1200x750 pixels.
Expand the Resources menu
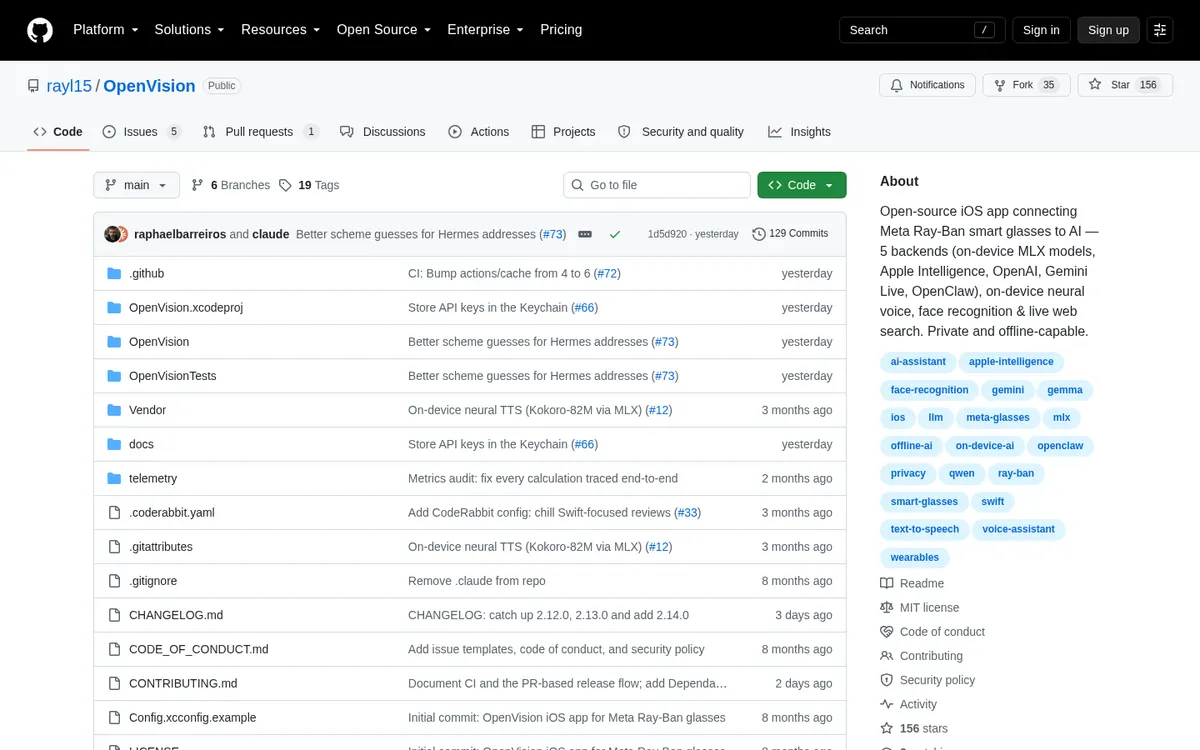[x=280, y=30]
